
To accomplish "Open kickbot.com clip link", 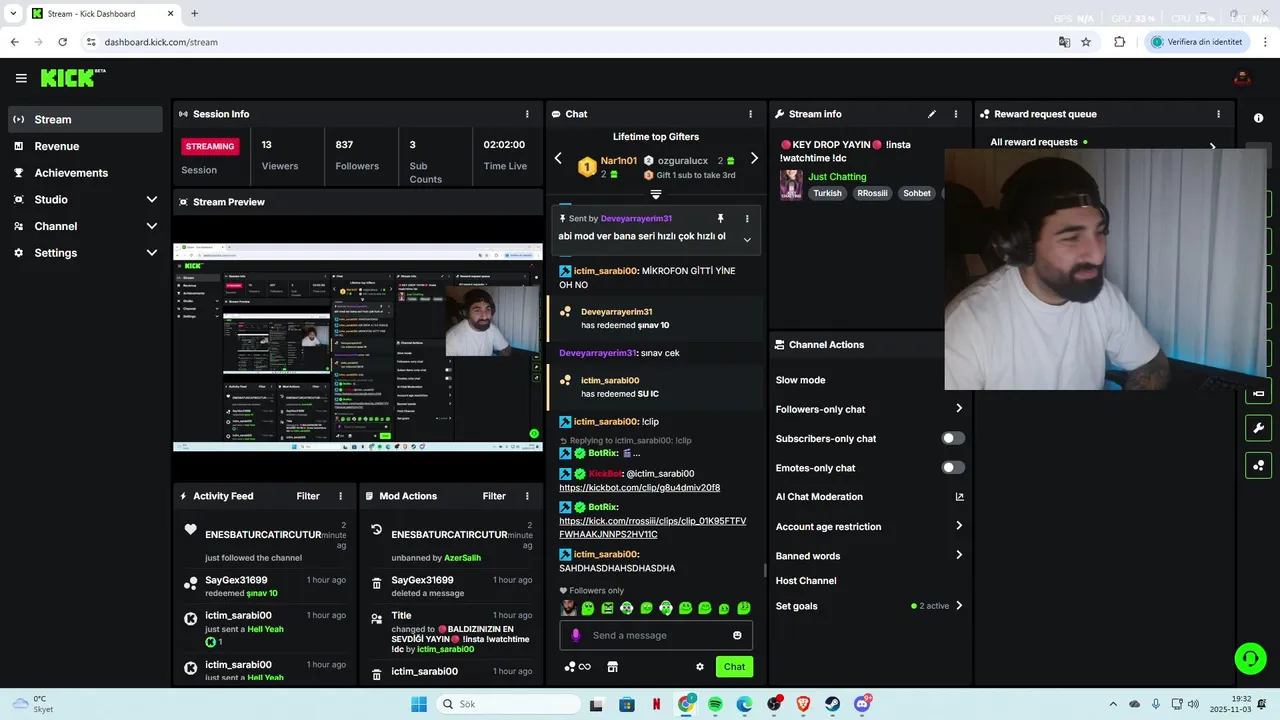I will click(x=639, y=488).
